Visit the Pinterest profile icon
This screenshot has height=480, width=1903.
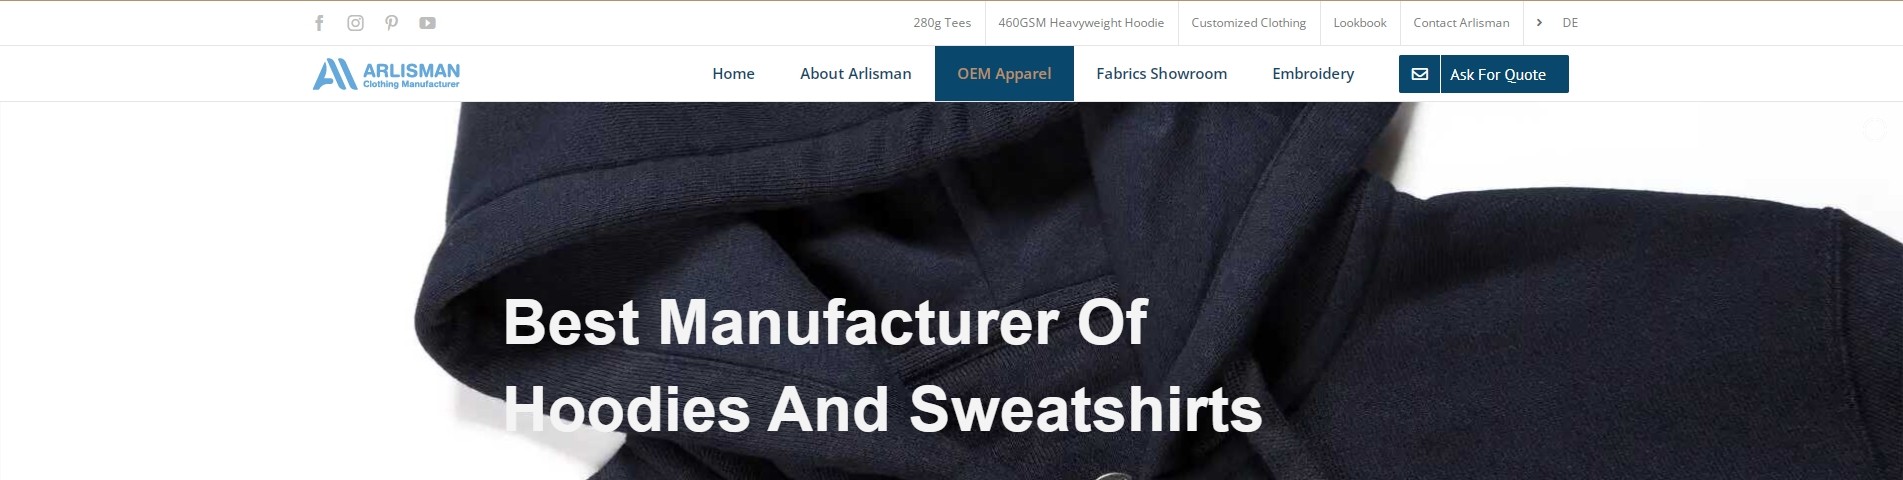391,23
